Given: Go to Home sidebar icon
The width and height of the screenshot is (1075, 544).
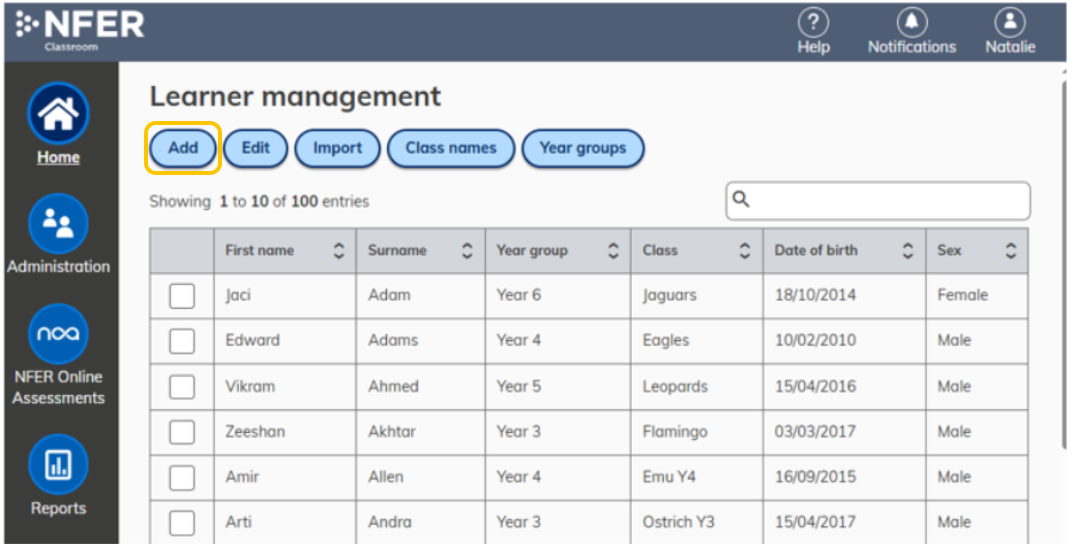Looking at the screenshot, I should pos(58,113).
